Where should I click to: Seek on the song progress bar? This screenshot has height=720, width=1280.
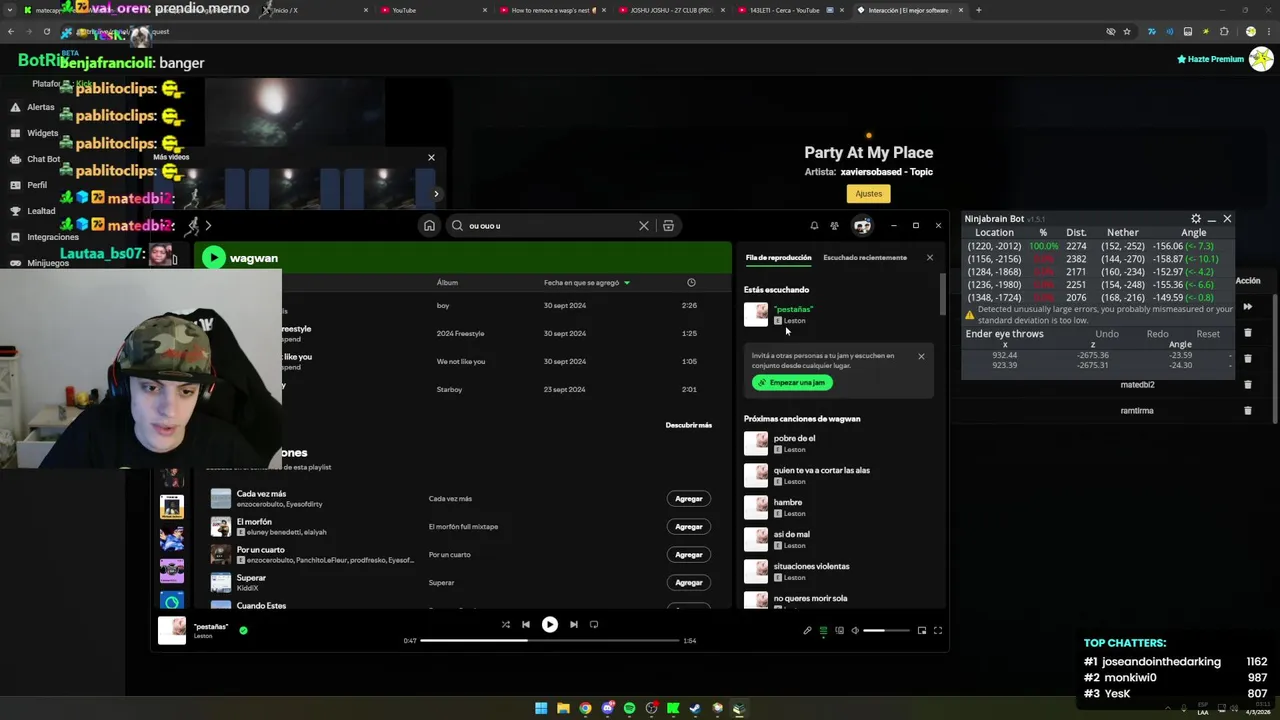550,641
